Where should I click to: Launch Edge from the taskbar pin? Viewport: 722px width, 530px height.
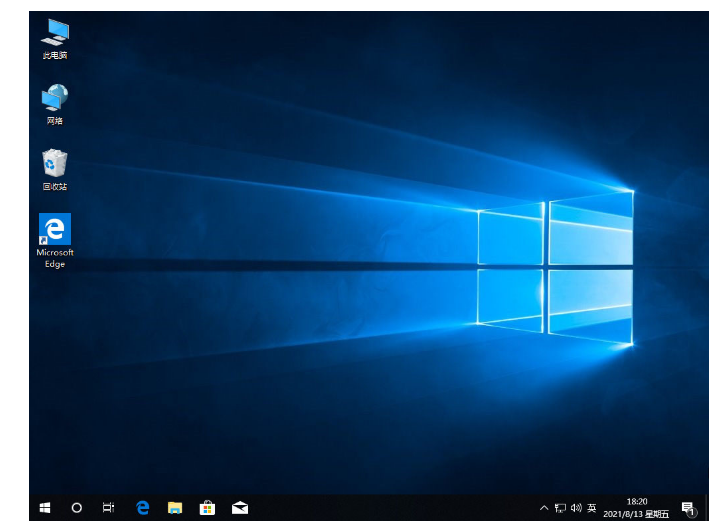[x=143, y=508]
